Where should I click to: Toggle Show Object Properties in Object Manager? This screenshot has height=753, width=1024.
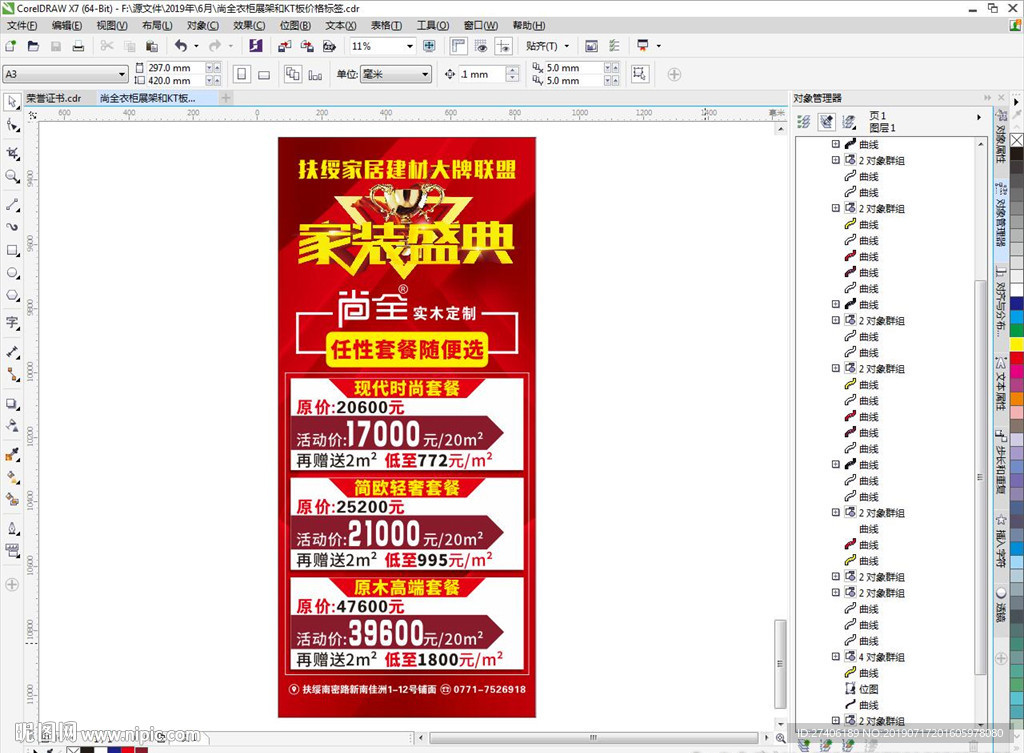[x=804, y=121]
